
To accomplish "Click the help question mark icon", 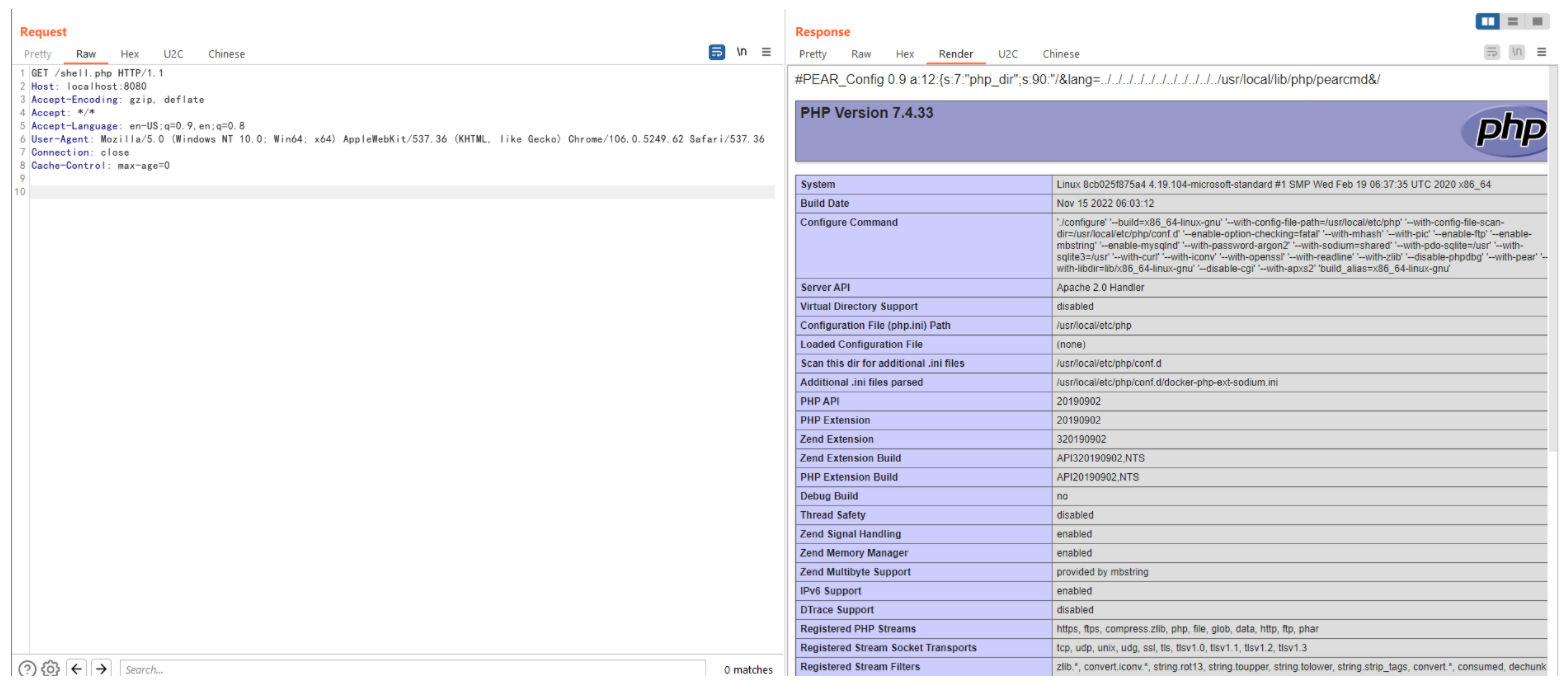I will pos(28,669).
